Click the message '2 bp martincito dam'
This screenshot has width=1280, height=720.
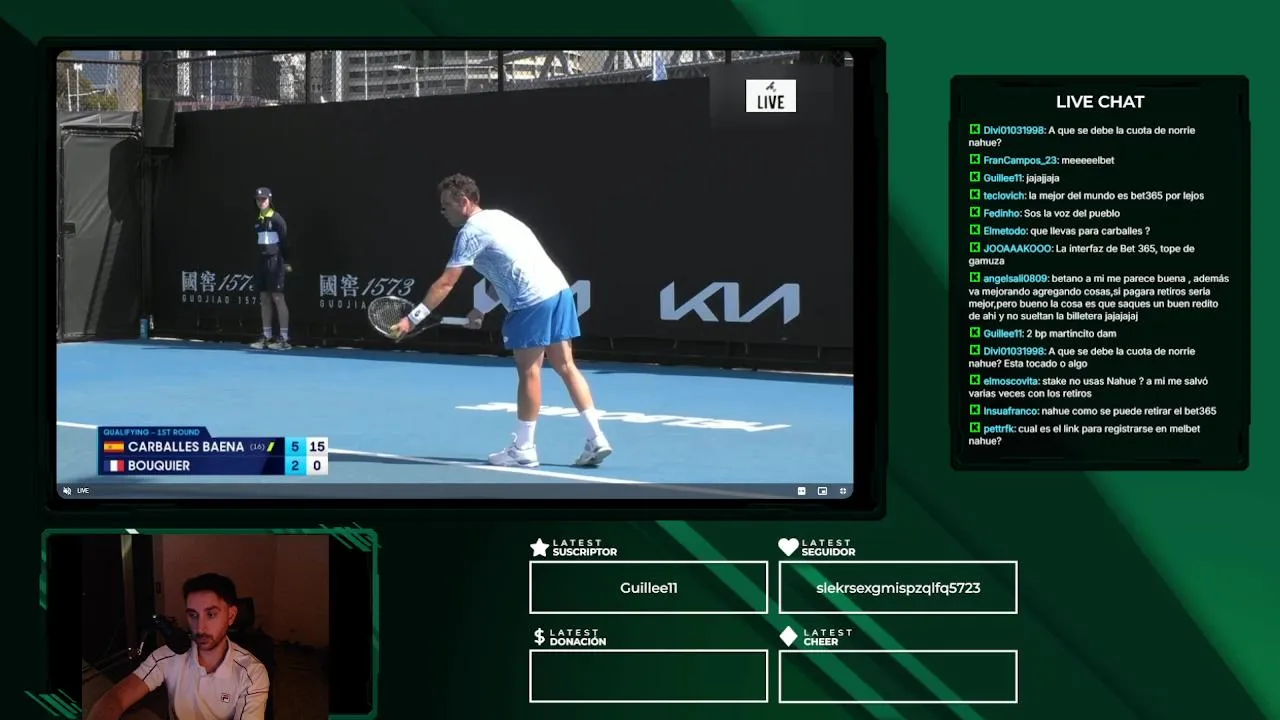(x=1071, y=334)
